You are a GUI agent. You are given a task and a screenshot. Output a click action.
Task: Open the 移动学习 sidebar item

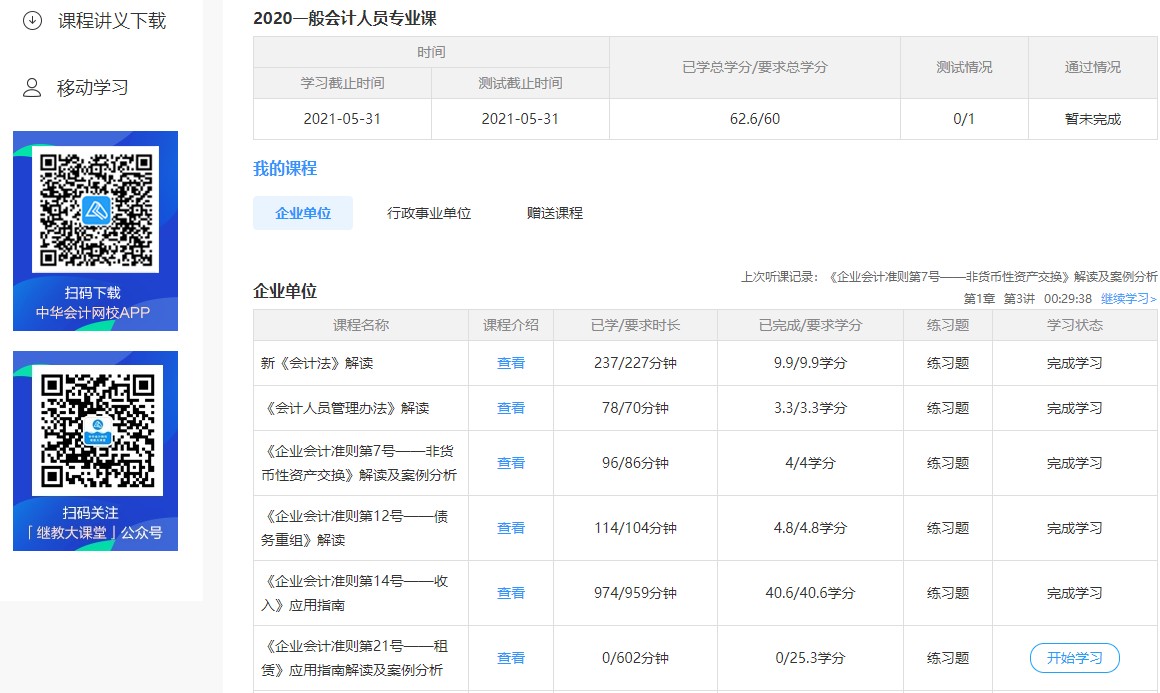pos(92,88)
